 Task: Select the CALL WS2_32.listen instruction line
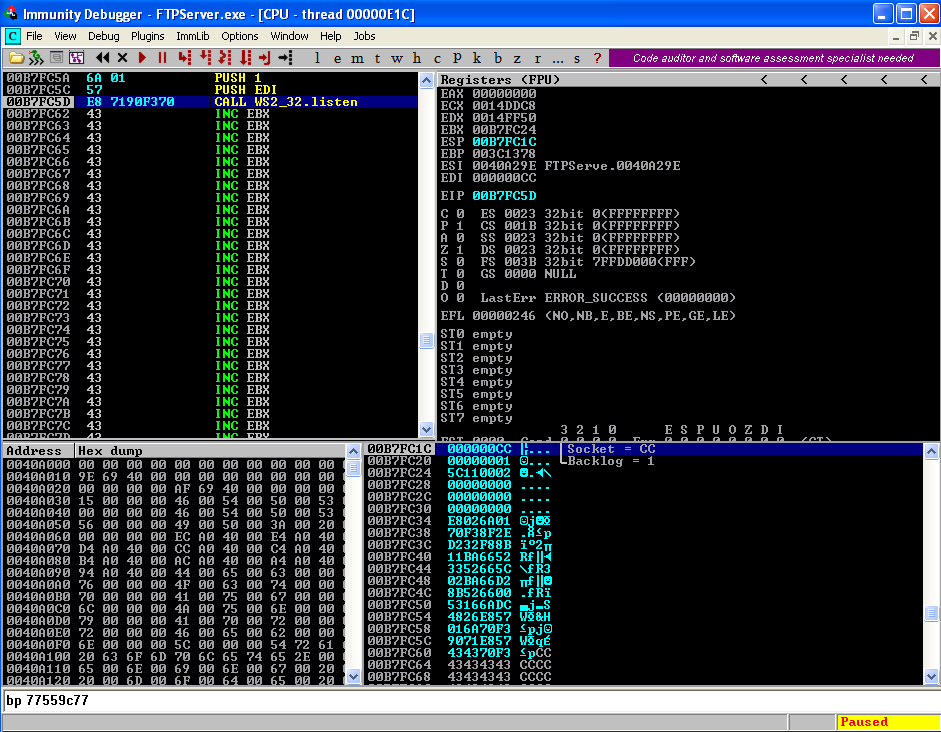click(211, 102)
